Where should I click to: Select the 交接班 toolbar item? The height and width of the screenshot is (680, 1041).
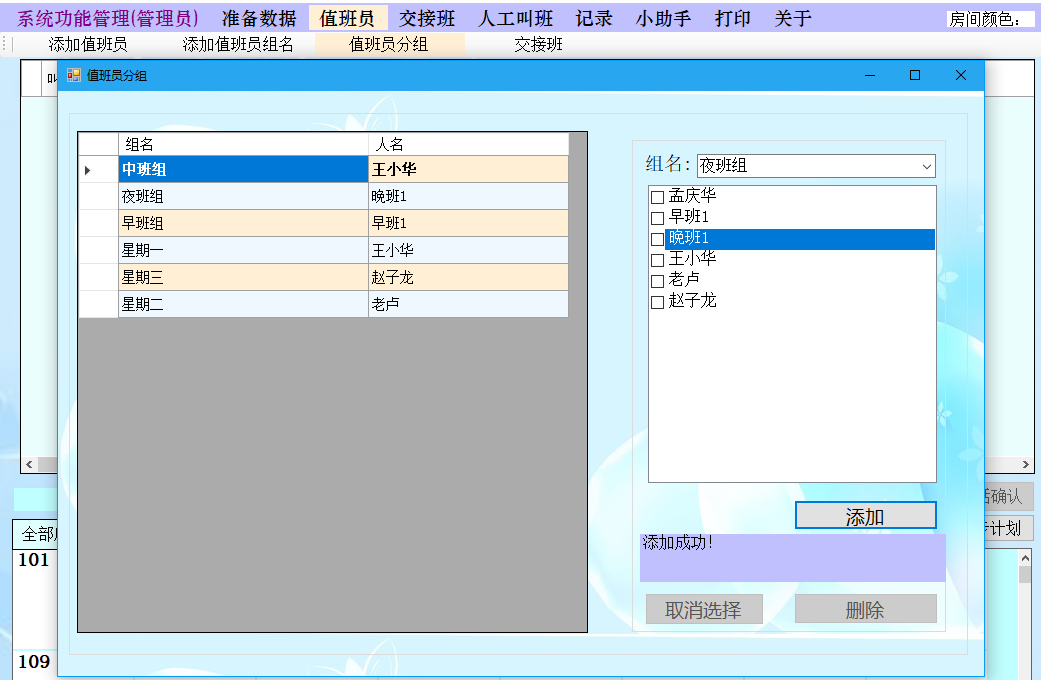[538, 44]
